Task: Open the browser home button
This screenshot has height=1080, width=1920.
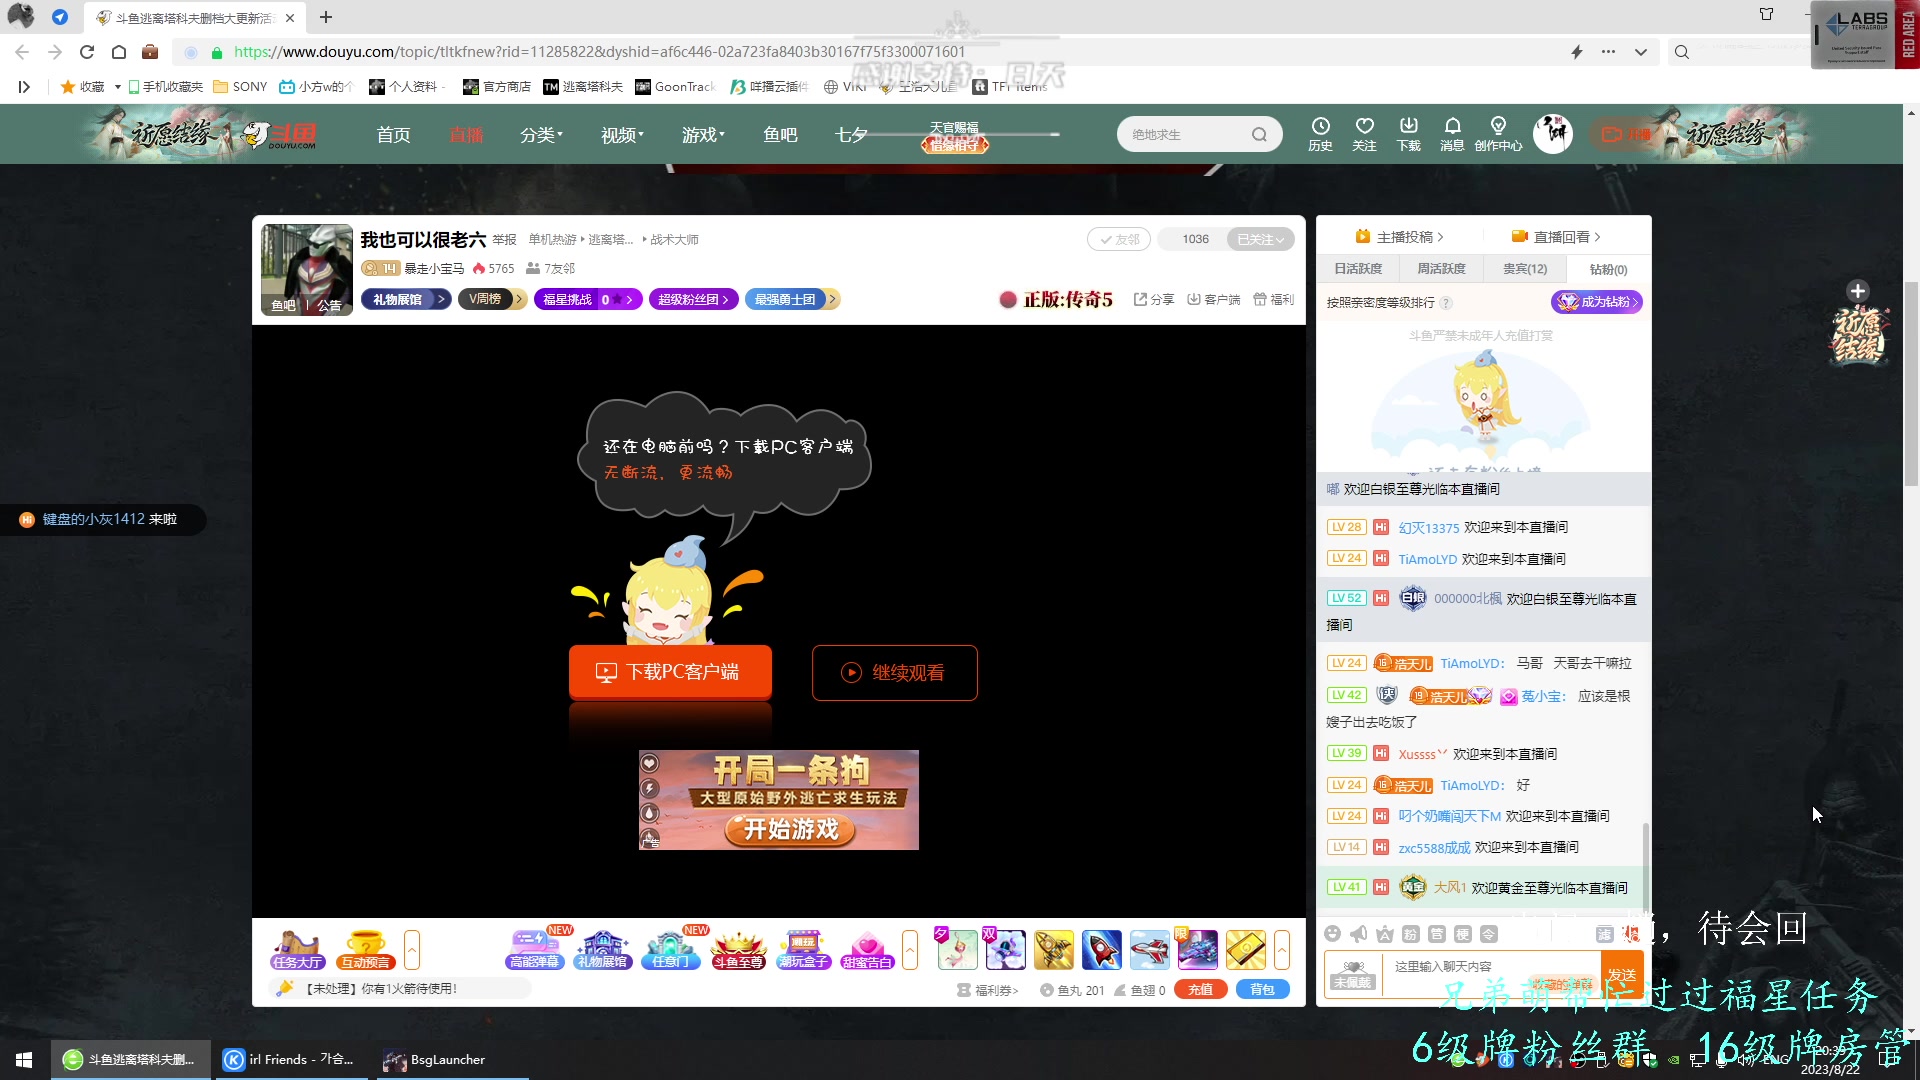Action: [x=119, y=52]
